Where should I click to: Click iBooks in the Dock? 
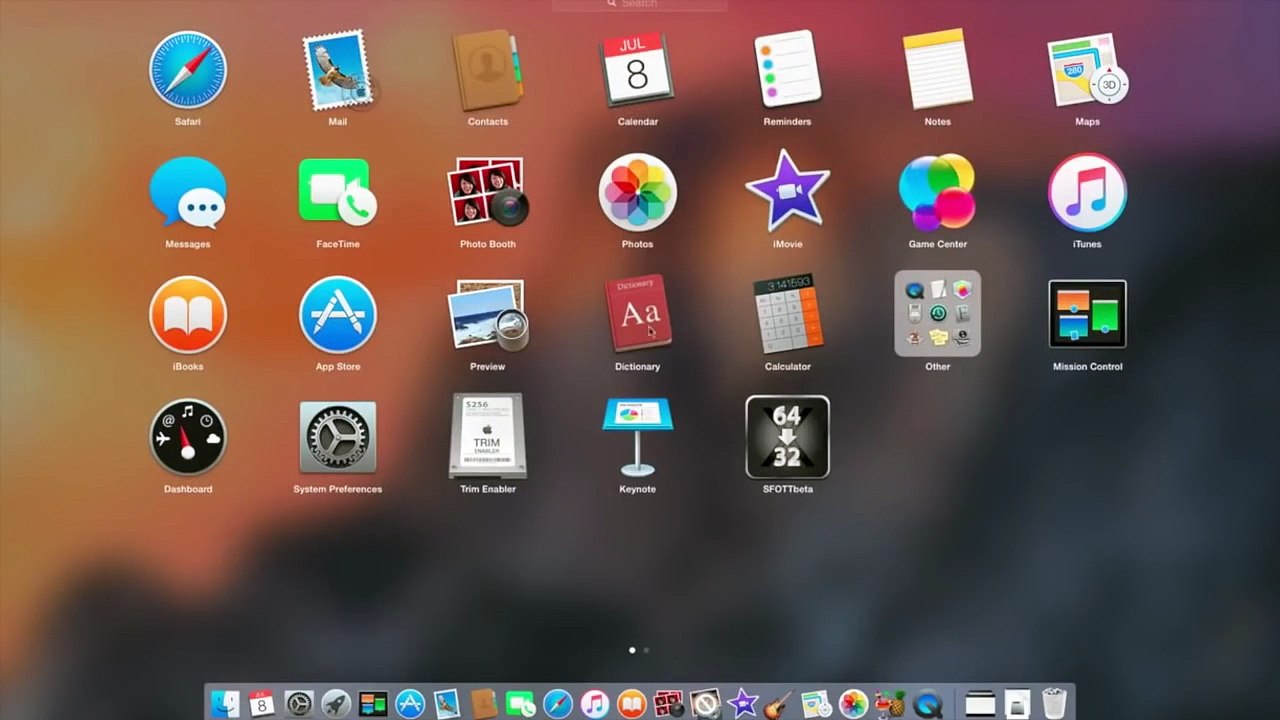click(631, 704)
